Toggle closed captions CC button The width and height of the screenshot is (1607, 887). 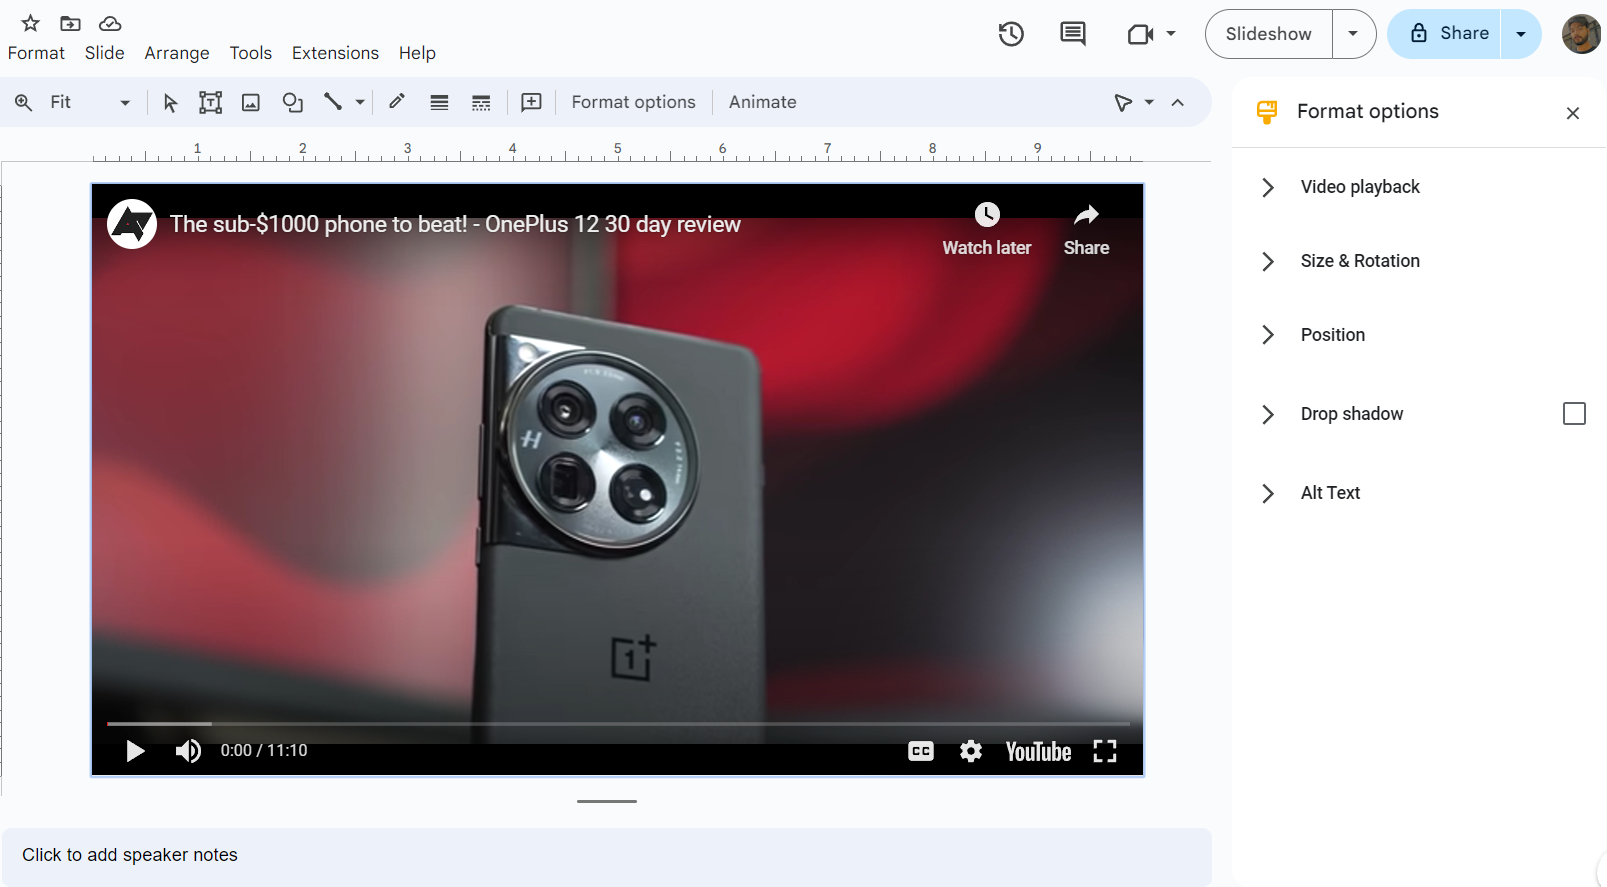tap(921, 751)
